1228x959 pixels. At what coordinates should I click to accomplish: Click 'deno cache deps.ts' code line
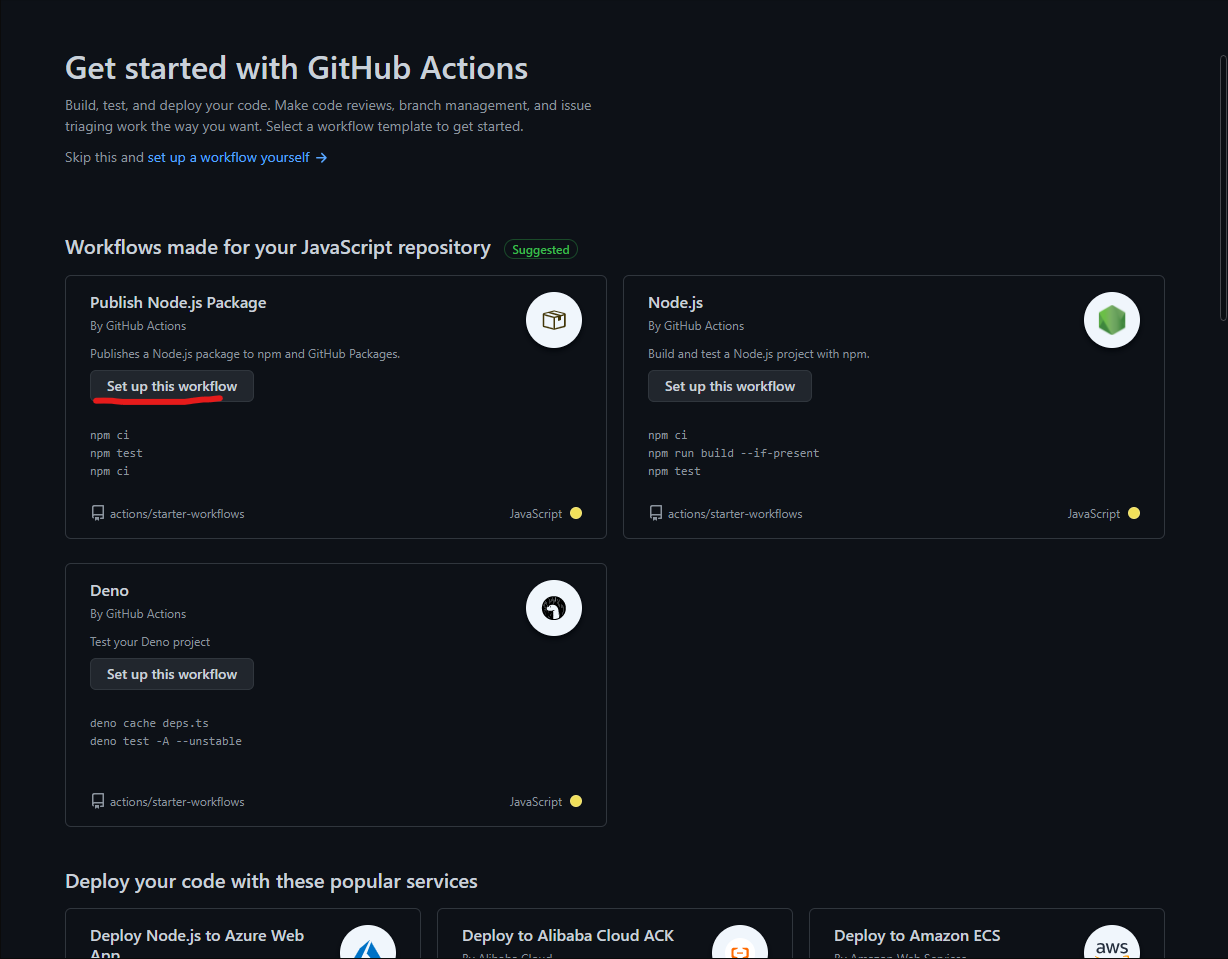click(x=149, y=723)
